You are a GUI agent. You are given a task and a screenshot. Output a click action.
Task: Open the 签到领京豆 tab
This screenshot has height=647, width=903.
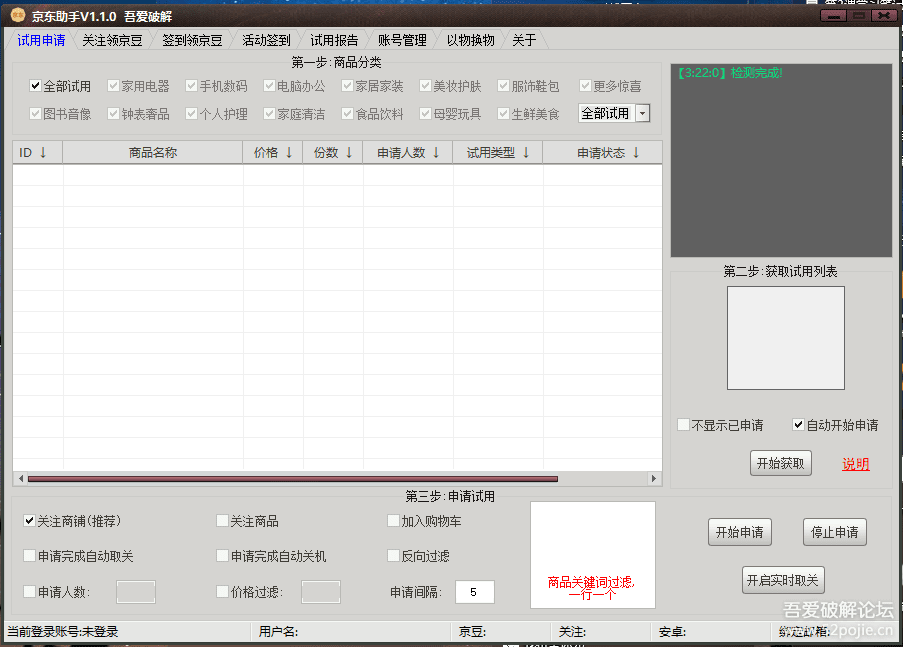coord(192,40)
